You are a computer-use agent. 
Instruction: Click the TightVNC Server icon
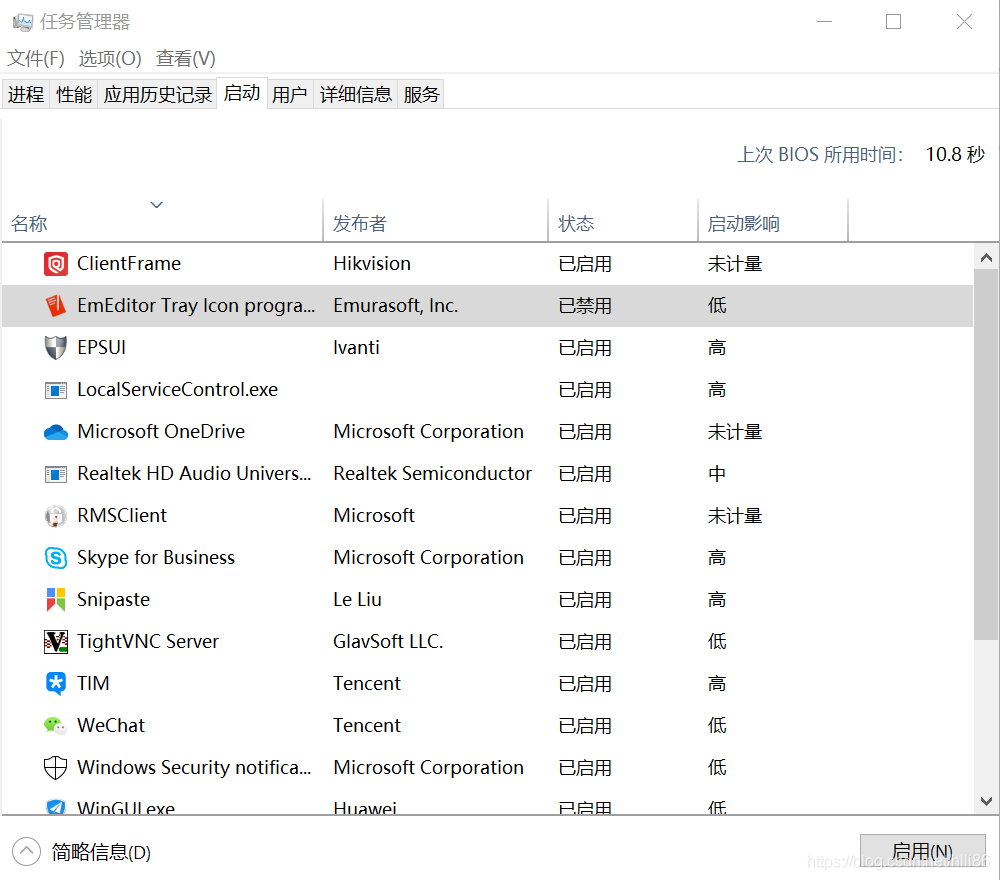click(x=55, y=642)
